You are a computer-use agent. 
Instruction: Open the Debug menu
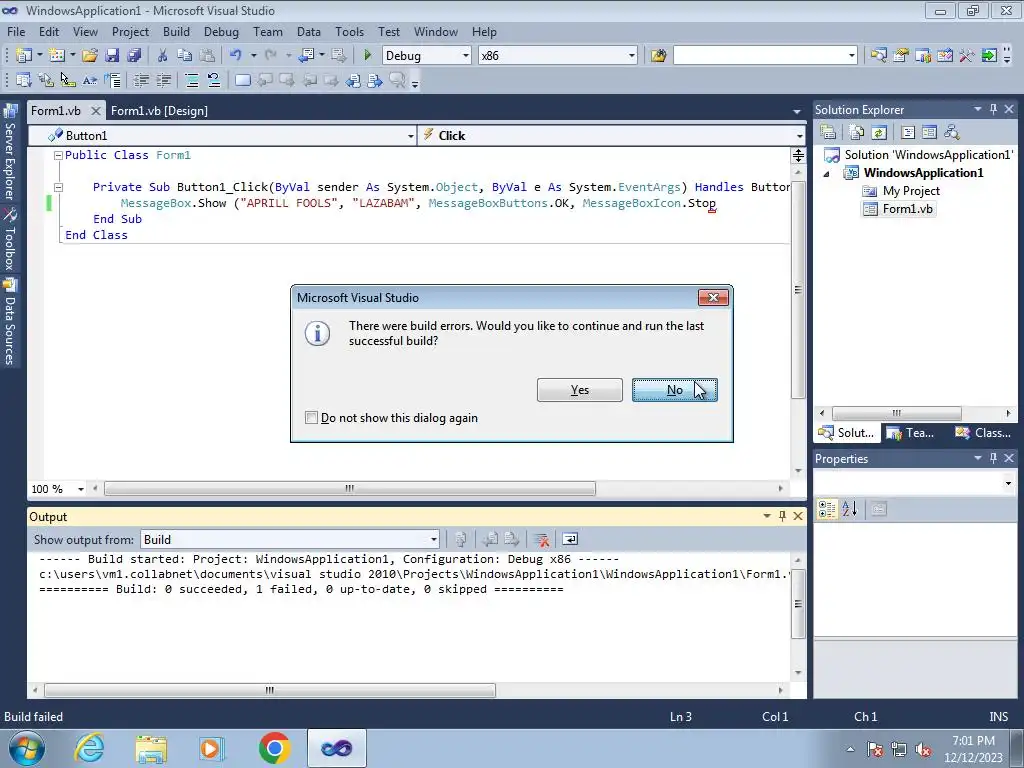pos(221,31)
